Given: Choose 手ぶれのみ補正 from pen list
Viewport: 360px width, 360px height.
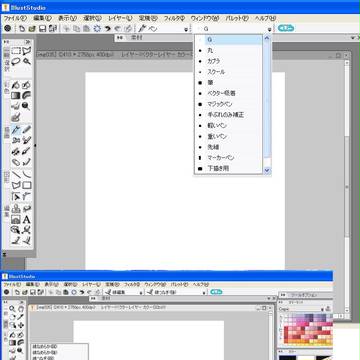Looking at the screenshot, I should click(228, 115).
